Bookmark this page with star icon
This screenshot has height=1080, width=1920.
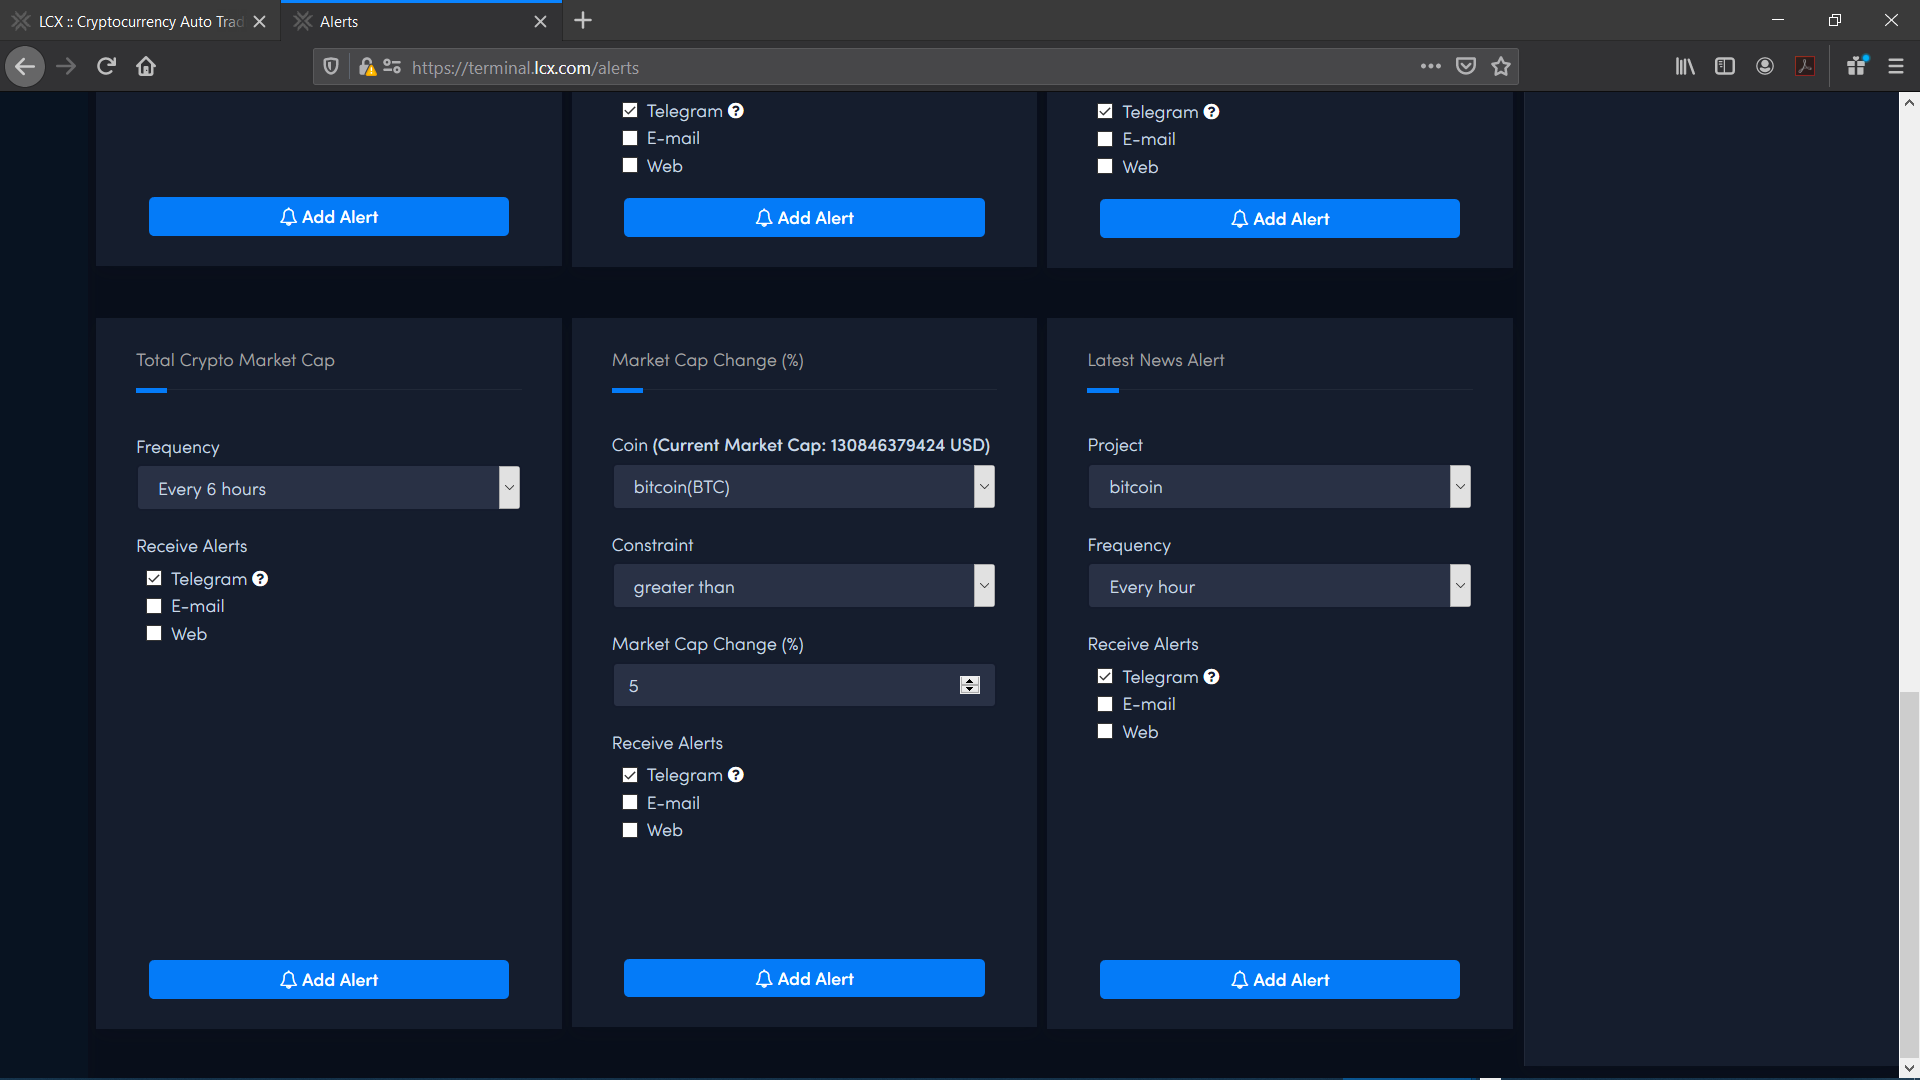[1500, 67]
